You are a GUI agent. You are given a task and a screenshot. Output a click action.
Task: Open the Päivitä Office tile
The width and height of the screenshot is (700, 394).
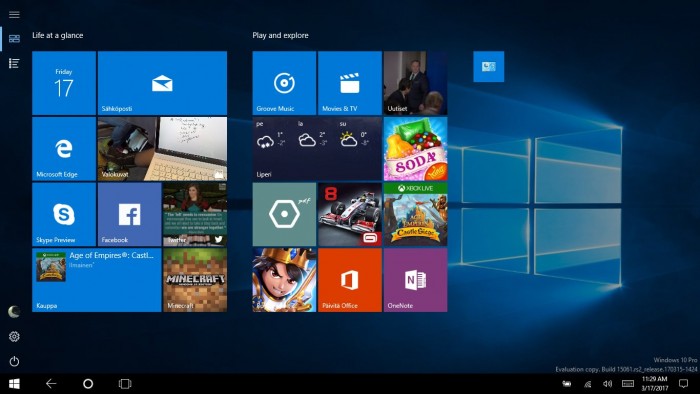tap(350, 280)
